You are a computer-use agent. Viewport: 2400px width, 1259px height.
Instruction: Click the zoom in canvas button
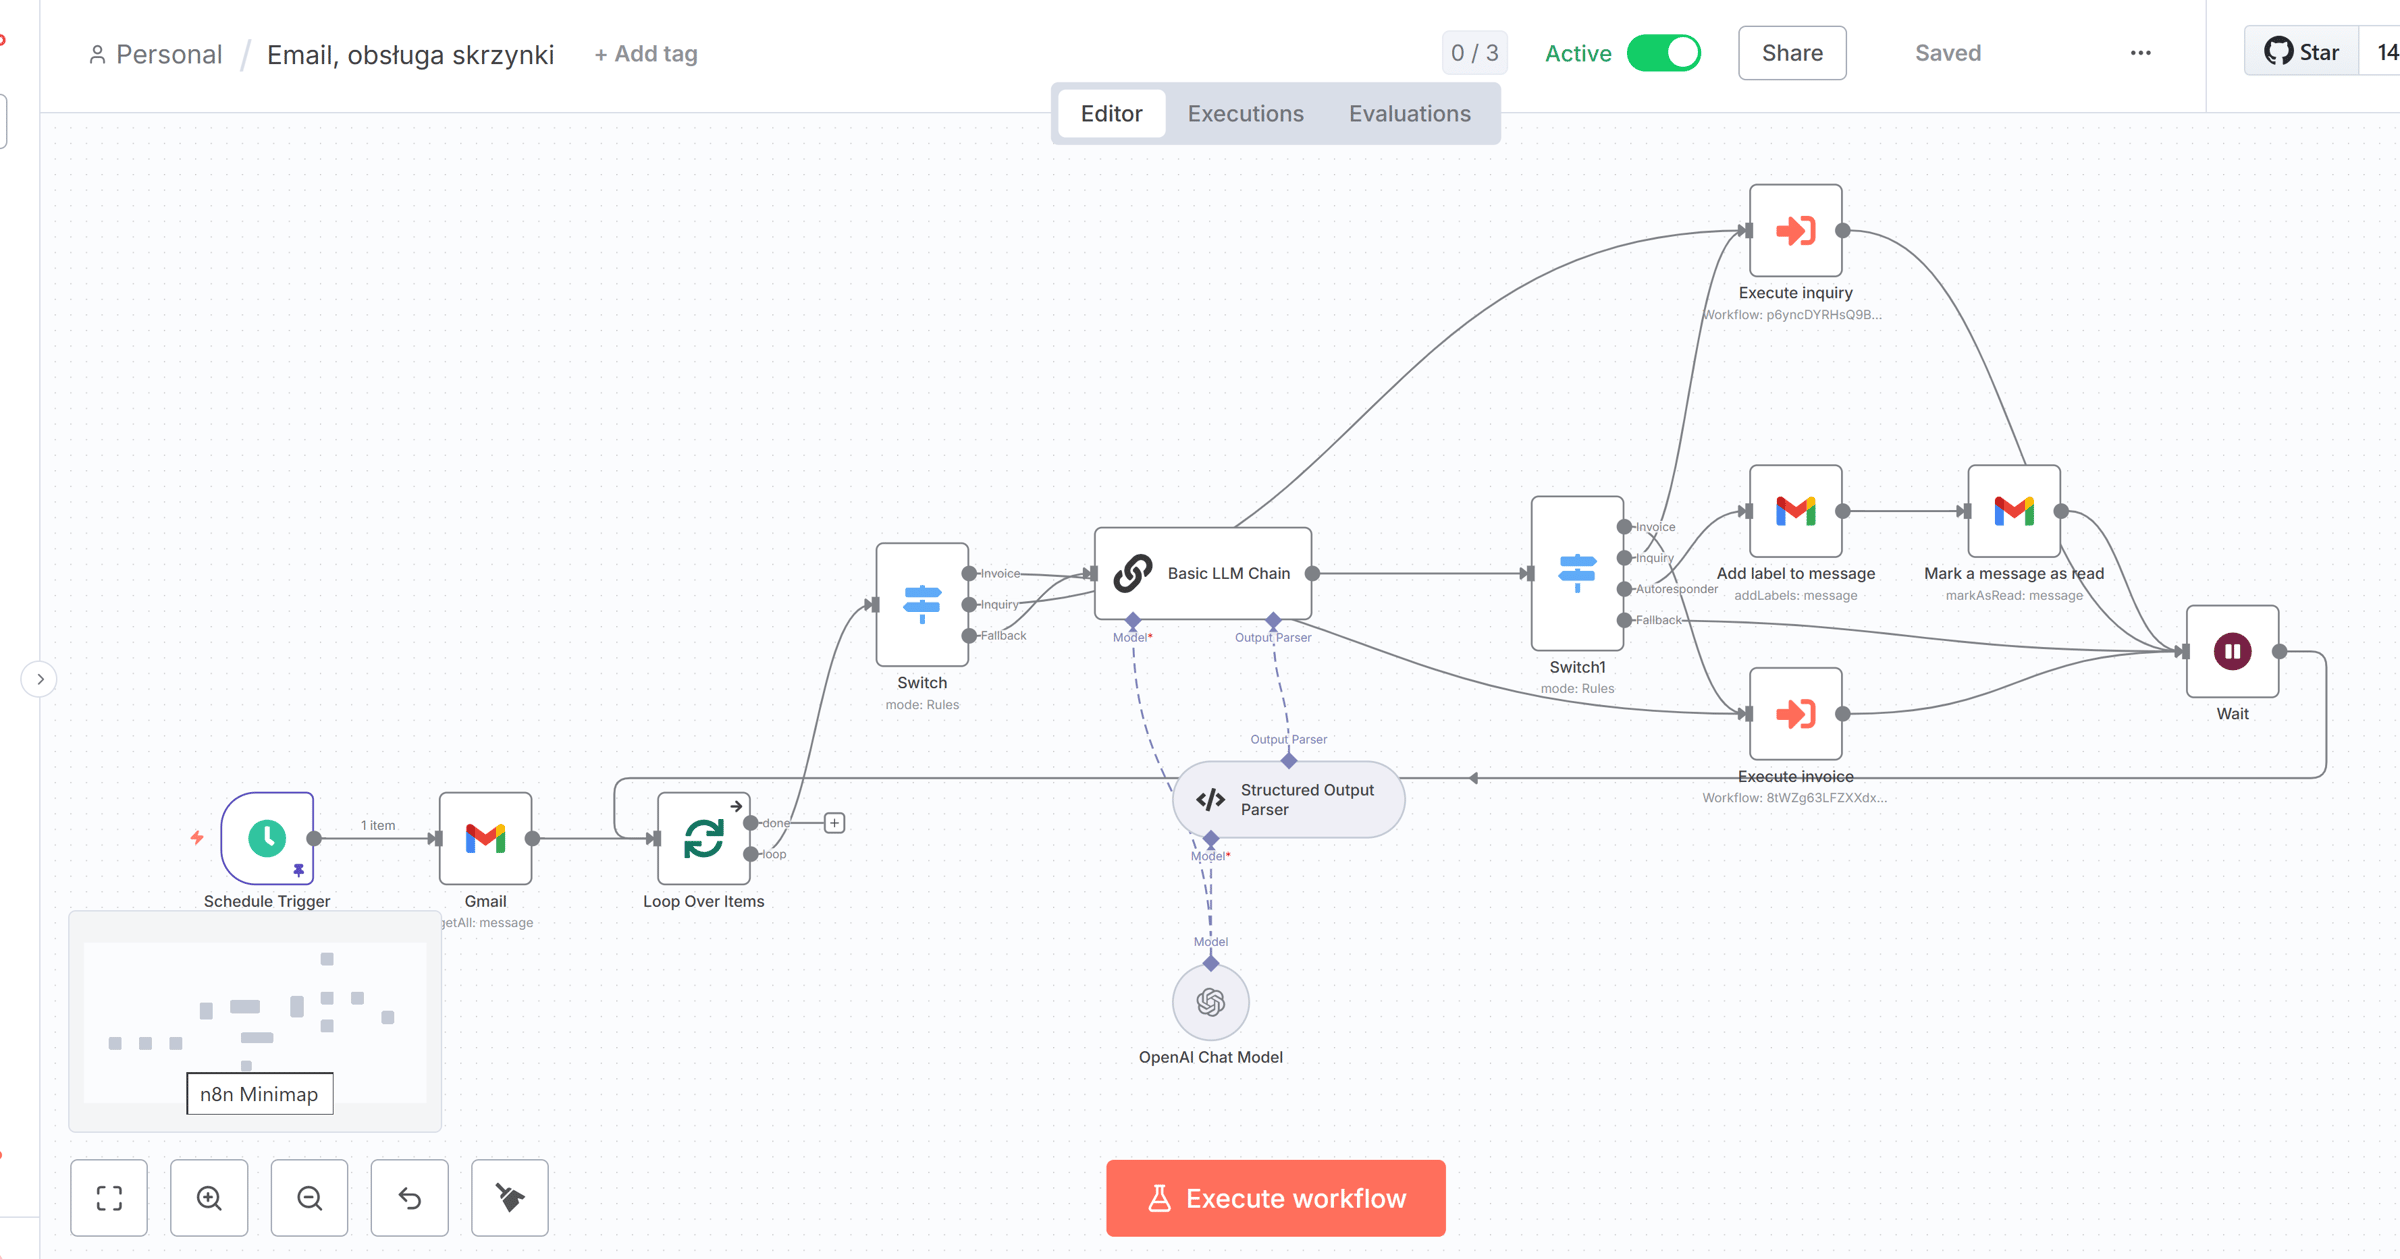tap(209, 1198)
